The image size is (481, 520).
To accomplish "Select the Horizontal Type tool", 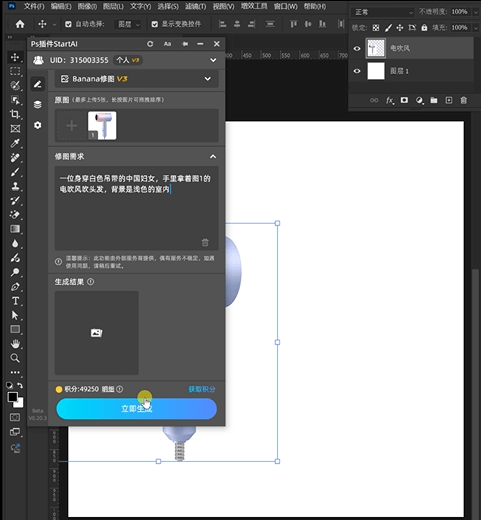I will click(15, 301).
